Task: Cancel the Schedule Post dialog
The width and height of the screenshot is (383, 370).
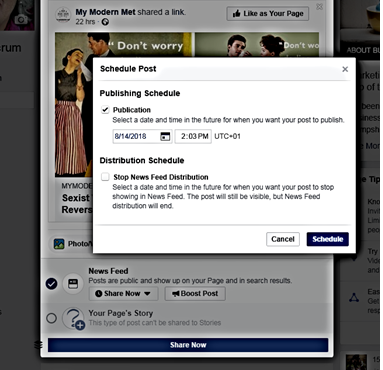Action: [283, 239]
